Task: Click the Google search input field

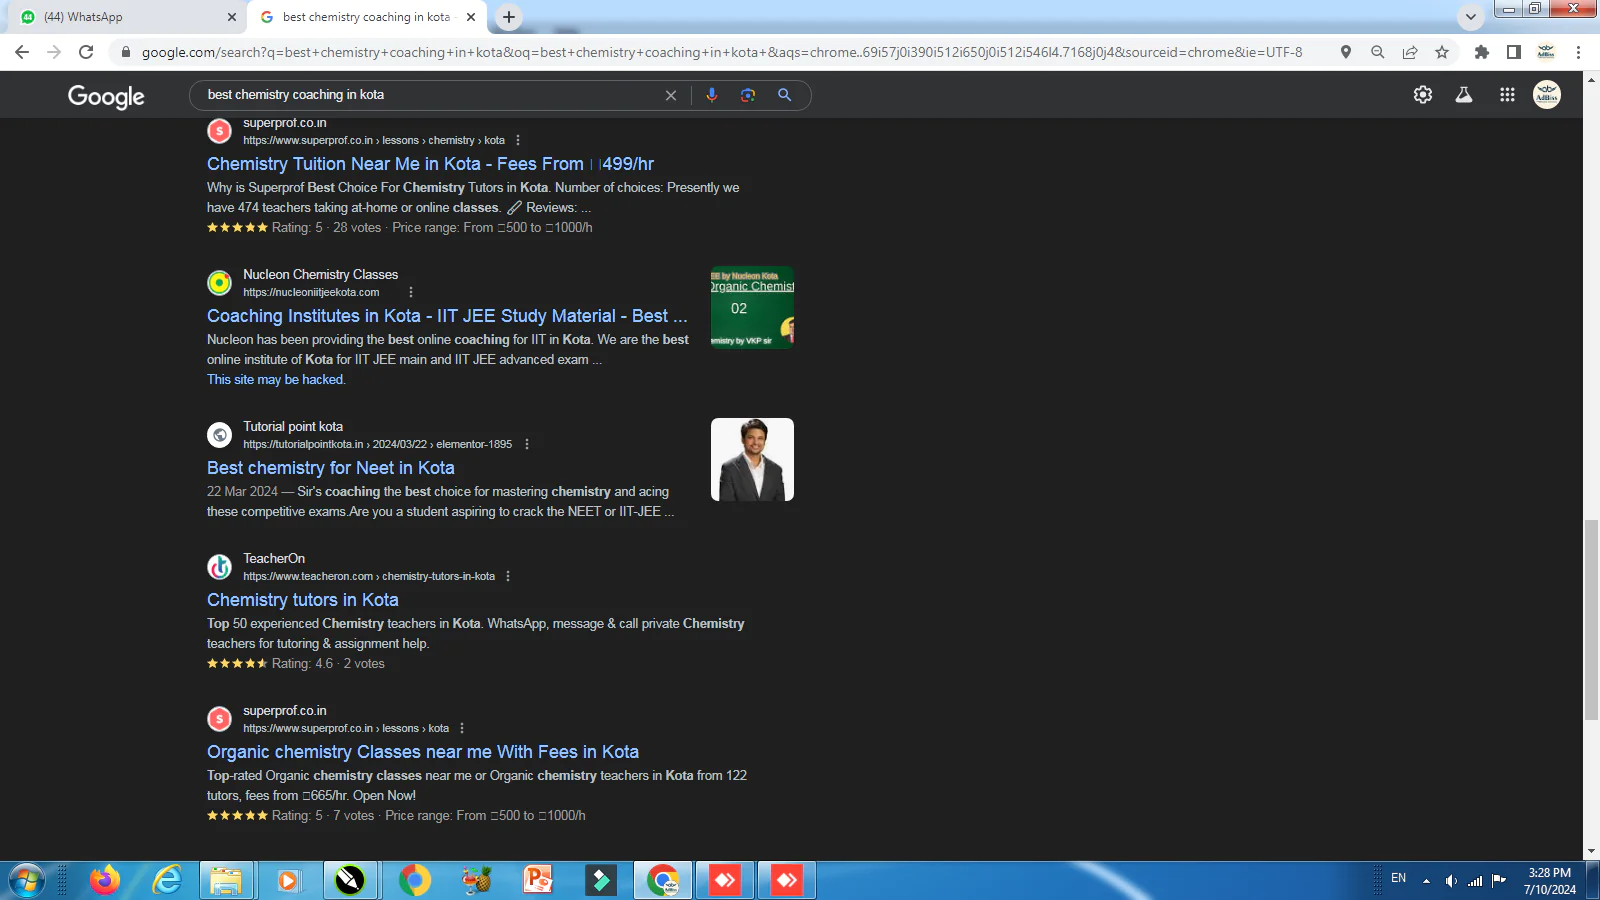Action: (x=430, y=95)
